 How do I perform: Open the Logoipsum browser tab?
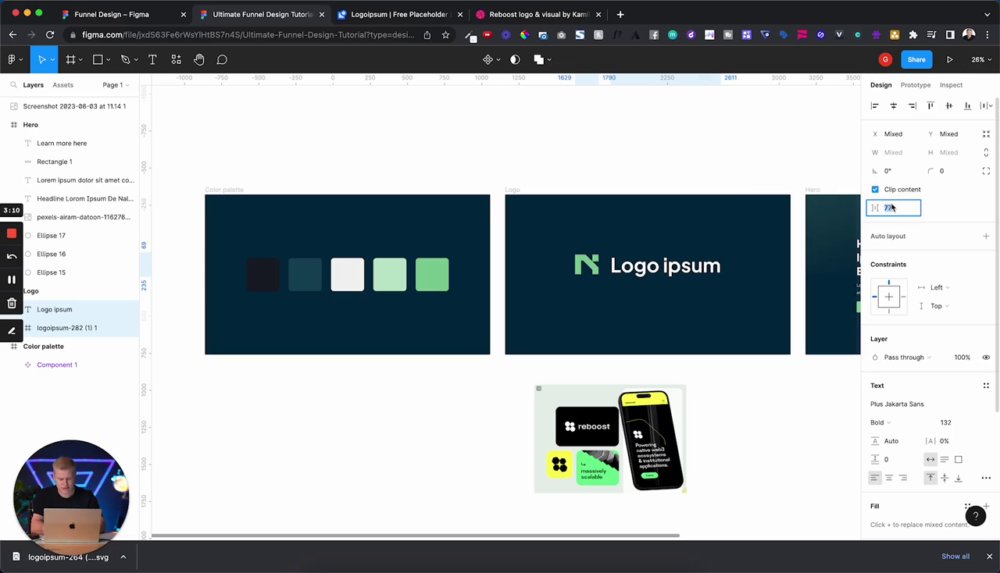pos(400,14)
